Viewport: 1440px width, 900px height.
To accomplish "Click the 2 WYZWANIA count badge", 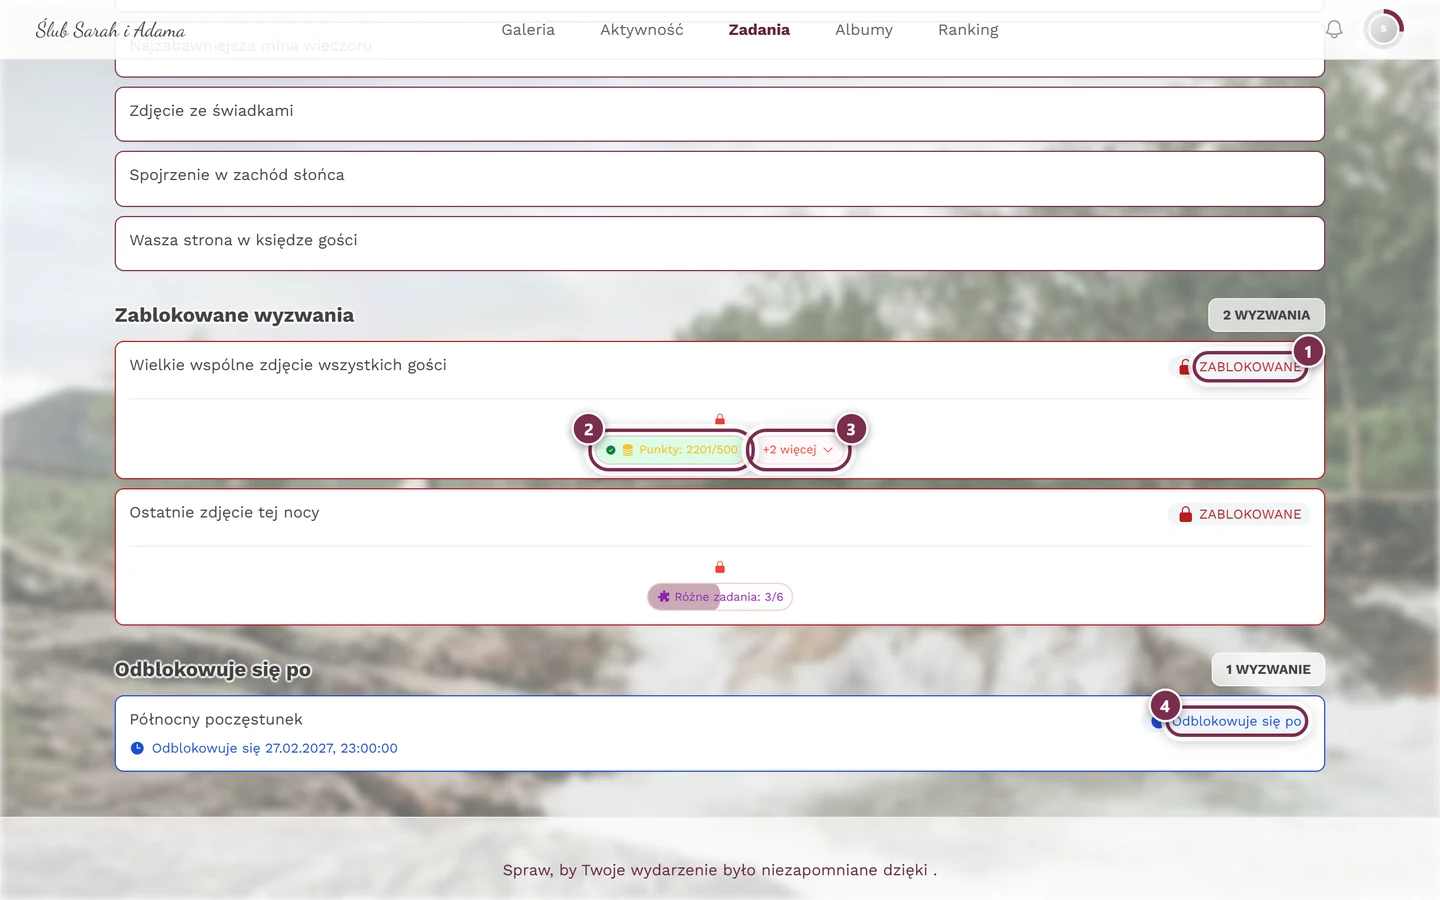I will pos(1266,315).
